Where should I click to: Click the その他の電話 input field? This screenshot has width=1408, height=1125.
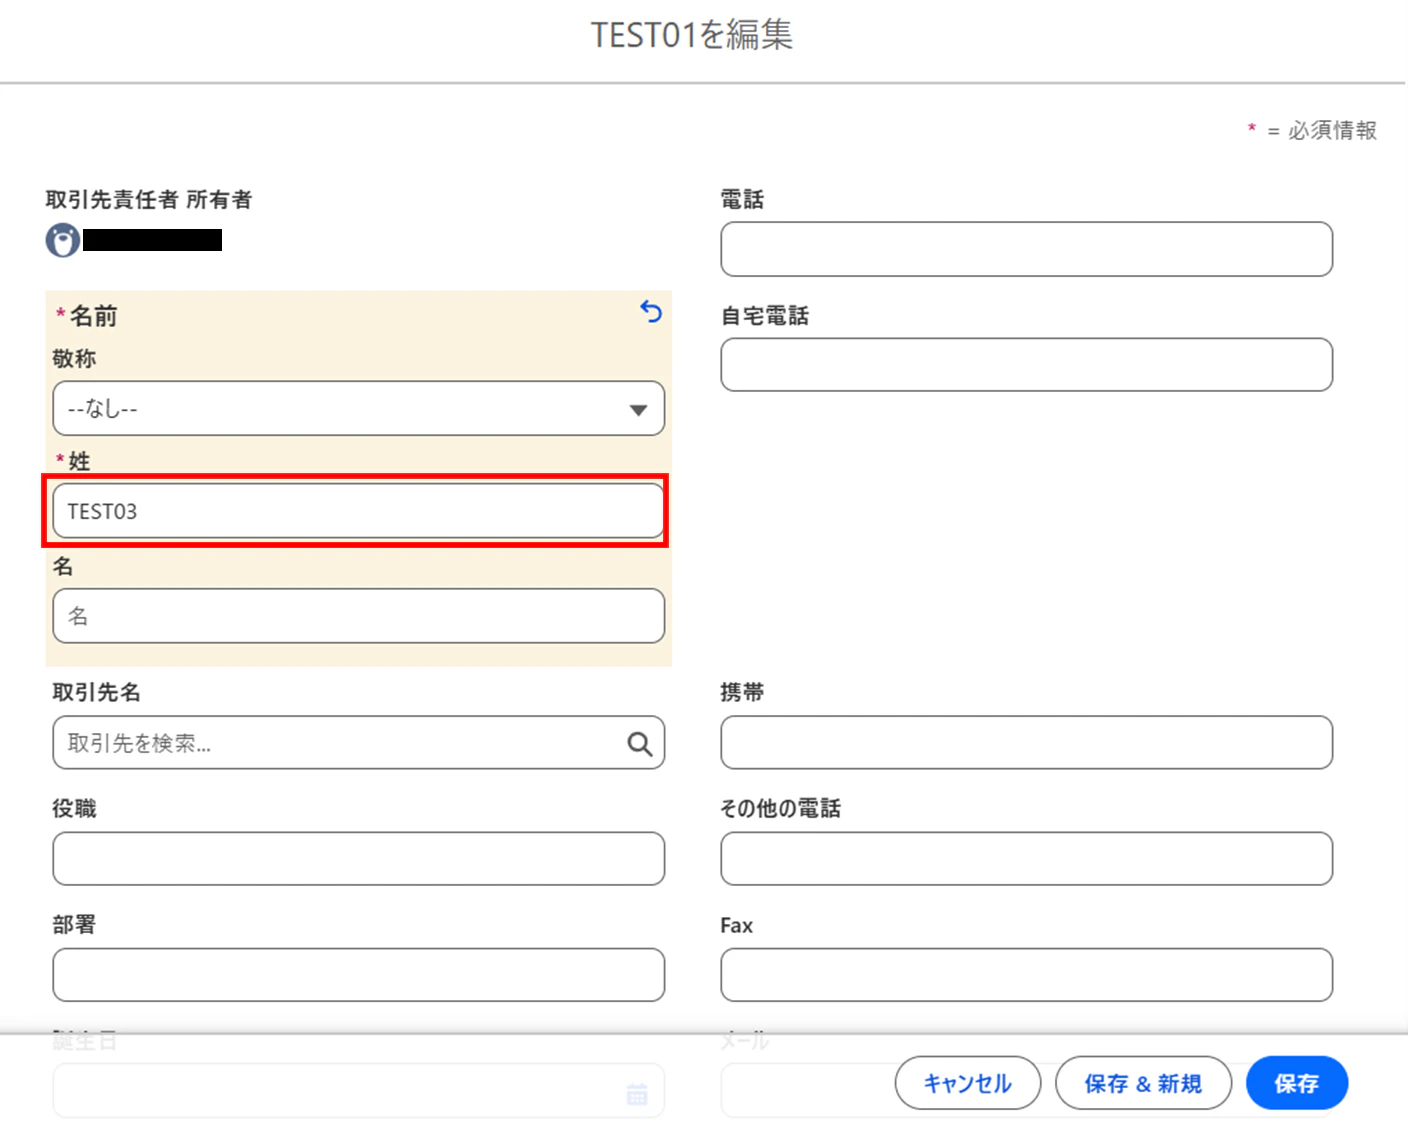(x=1026, y=858)
